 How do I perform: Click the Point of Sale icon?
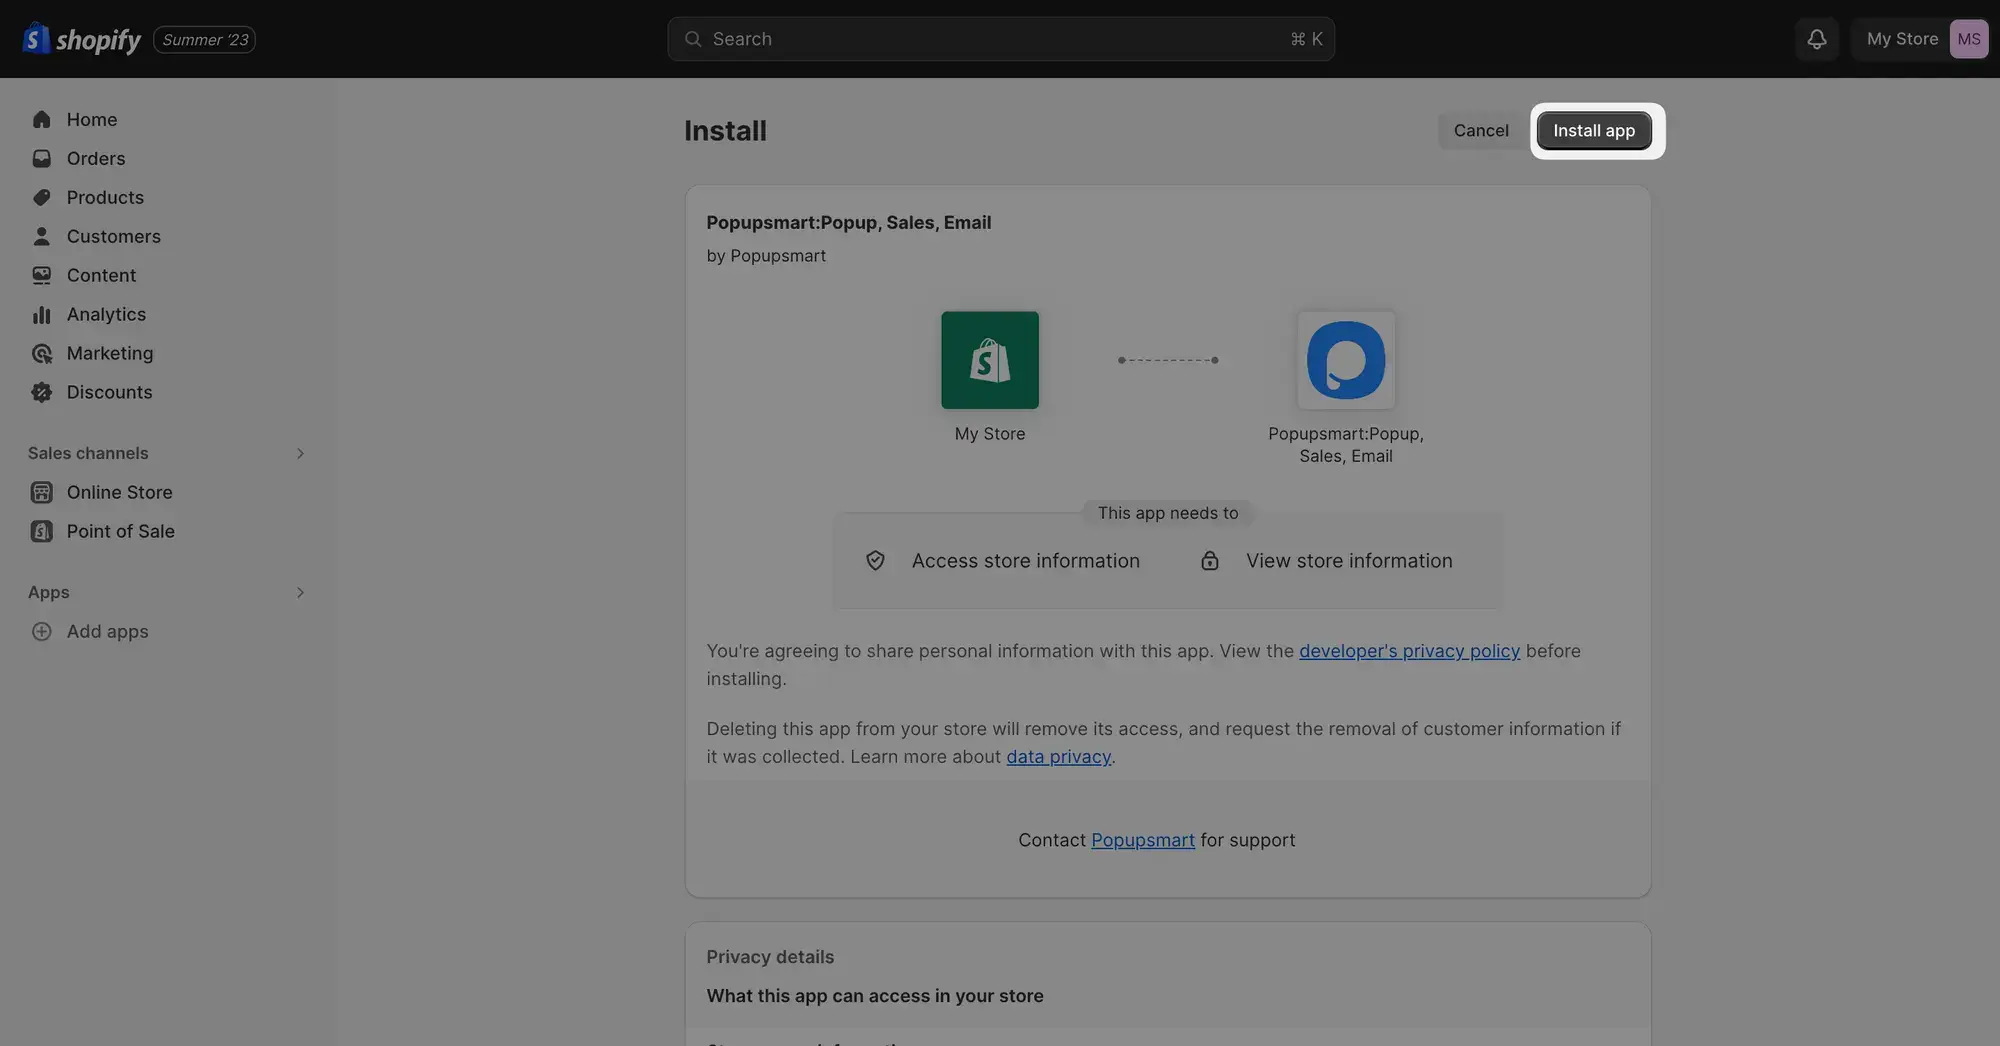pyautogui.click(x=41, y=532)
